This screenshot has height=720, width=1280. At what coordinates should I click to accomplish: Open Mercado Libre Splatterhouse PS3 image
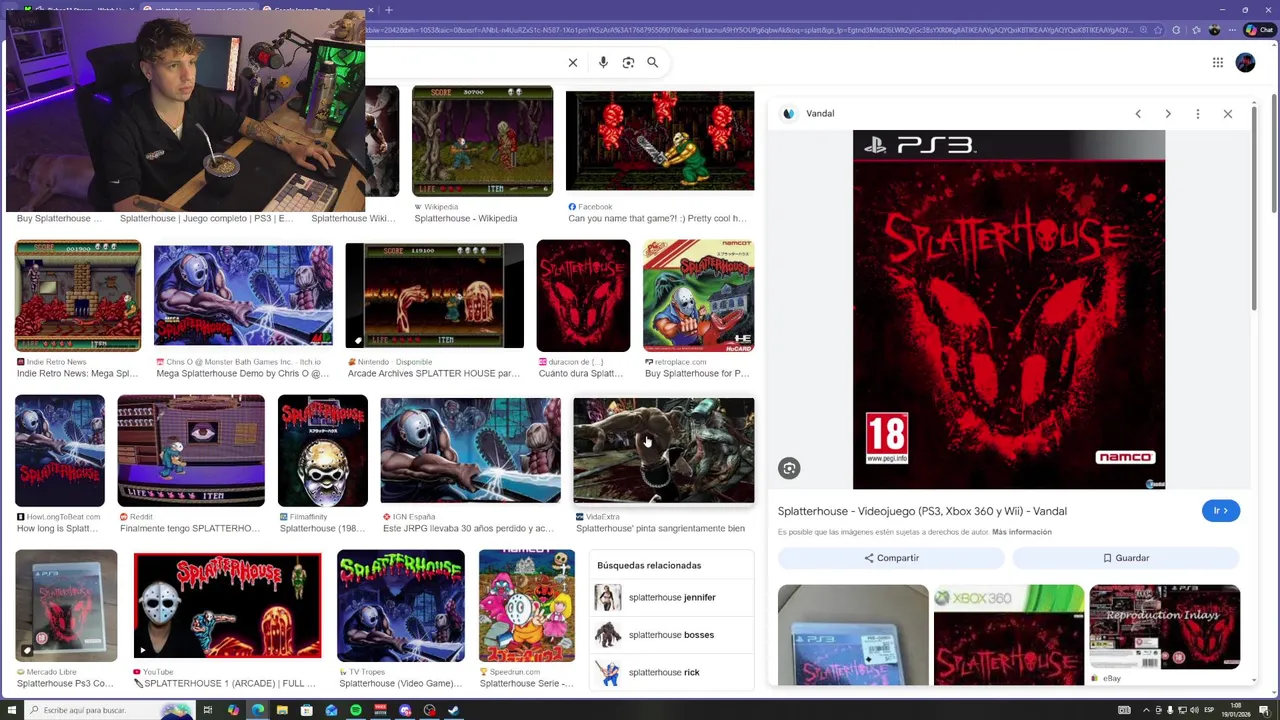tap(66, 606)
